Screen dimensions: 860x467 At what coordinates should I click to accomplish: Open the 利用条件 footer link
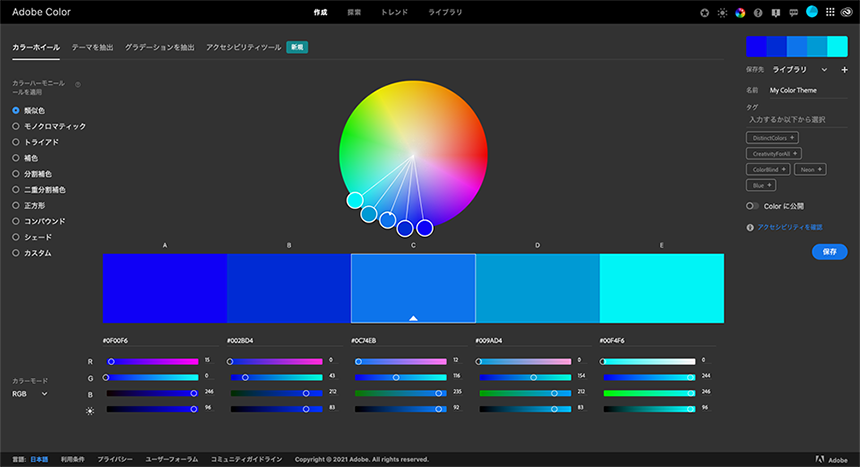click(x=73, y=459)
